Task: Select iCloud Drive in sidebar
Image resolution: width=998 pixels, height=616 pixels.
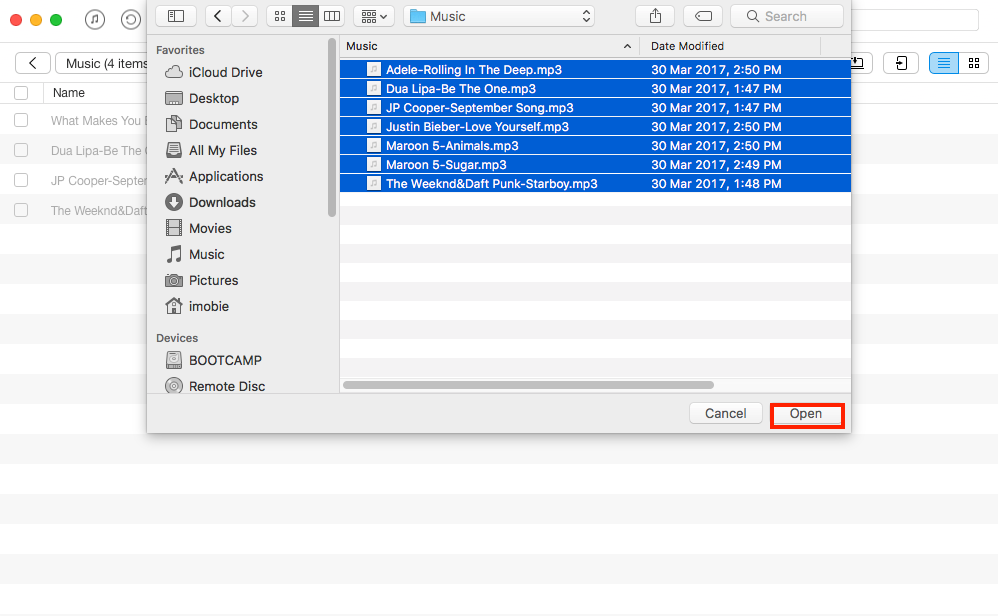Action: [213, 73]
